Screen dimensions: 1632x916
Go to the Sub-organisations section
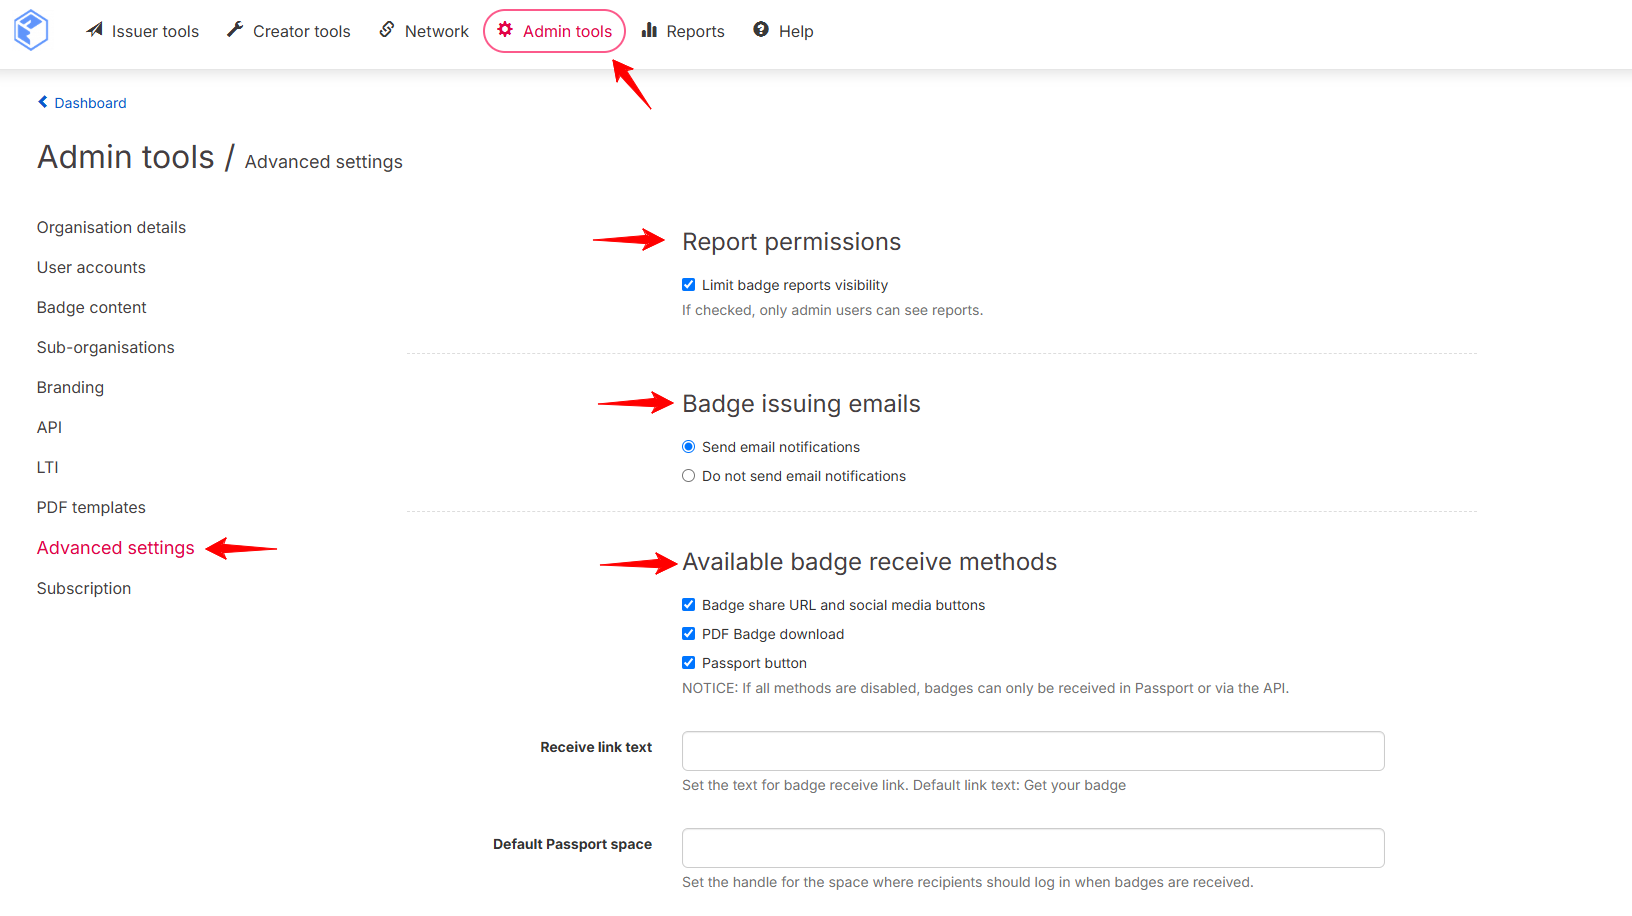pyautogui.click(x=105, y=348)
